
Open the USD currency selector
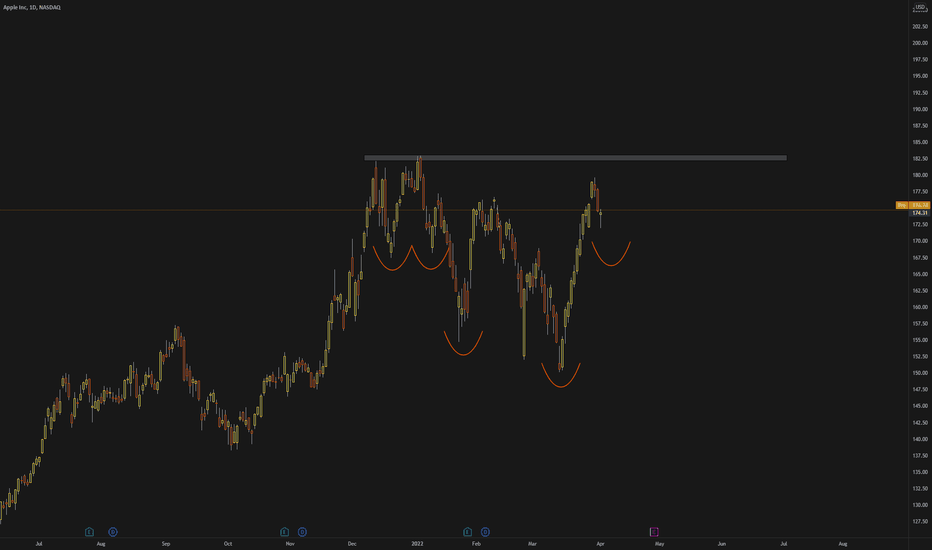click(x=920, y=7)
